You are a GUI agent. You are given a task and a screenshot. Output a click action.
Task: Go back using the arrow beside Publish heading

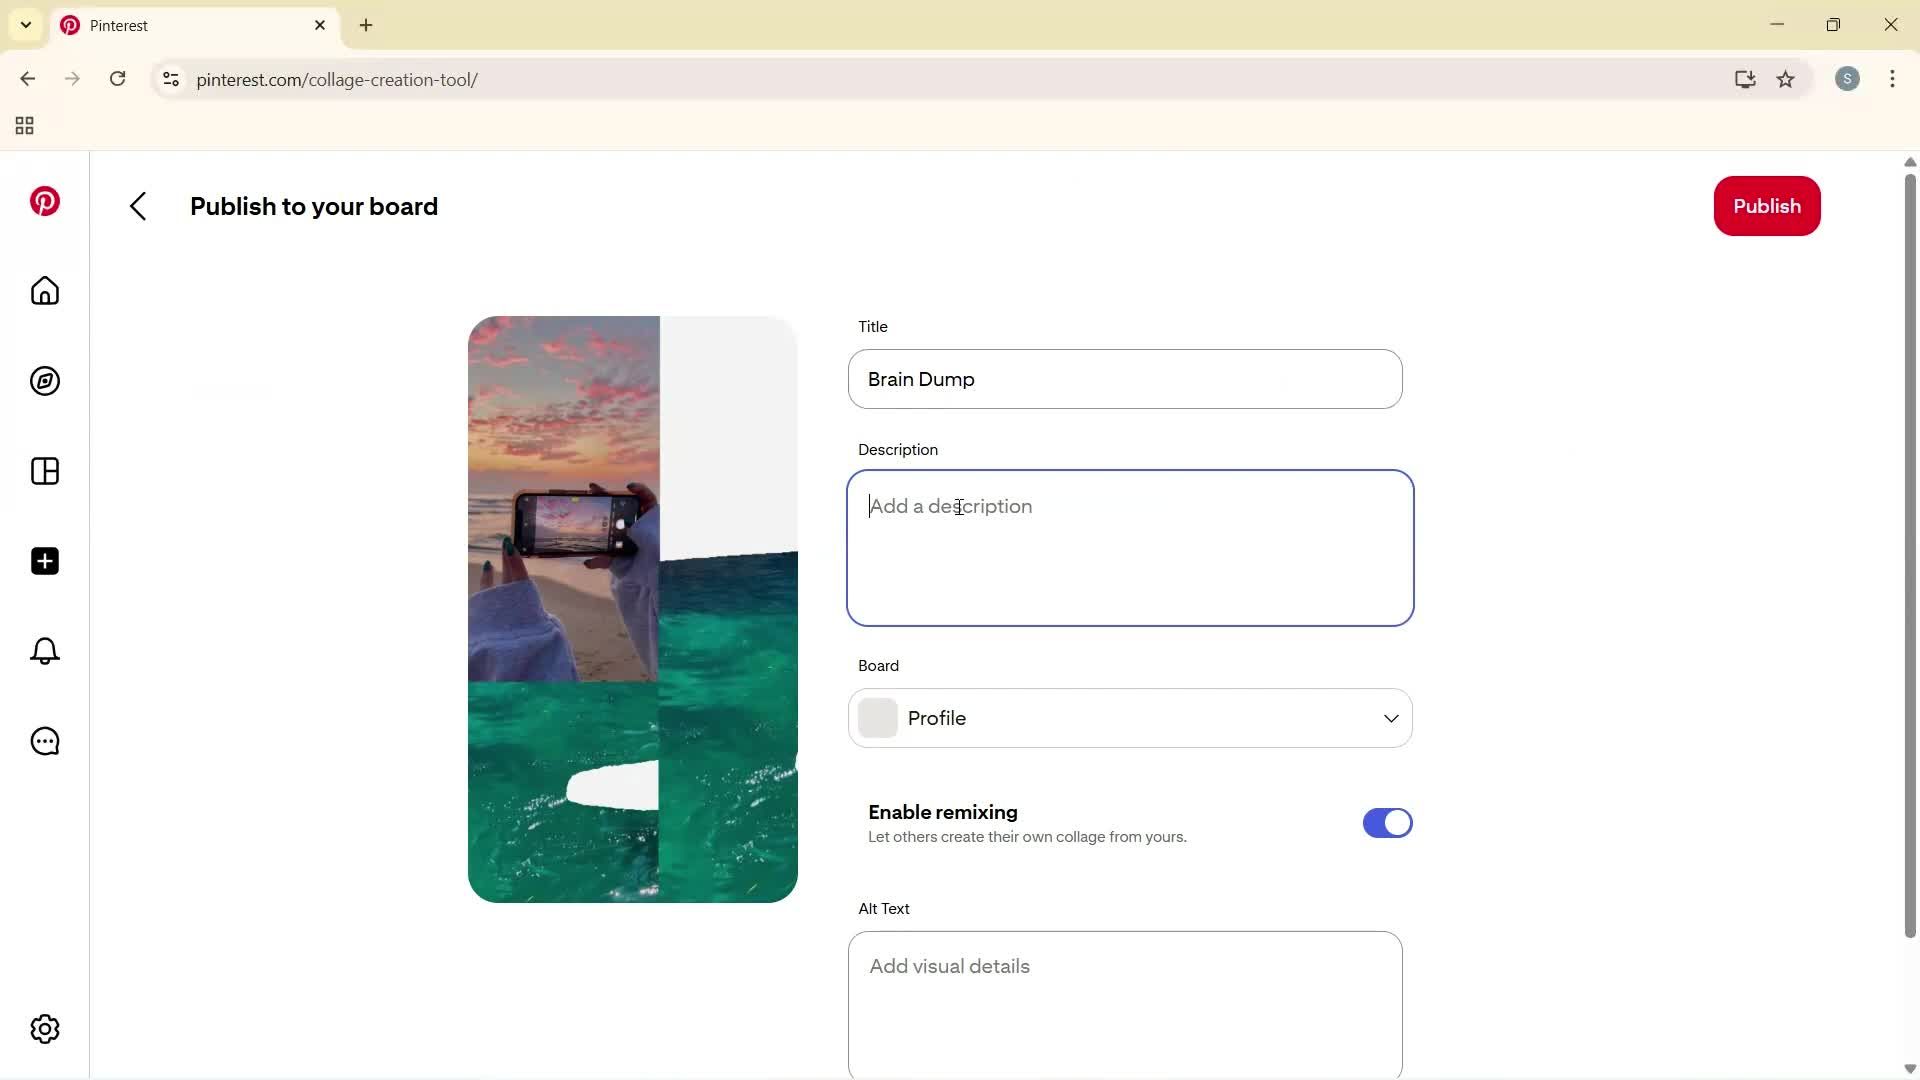coord(138,206)
